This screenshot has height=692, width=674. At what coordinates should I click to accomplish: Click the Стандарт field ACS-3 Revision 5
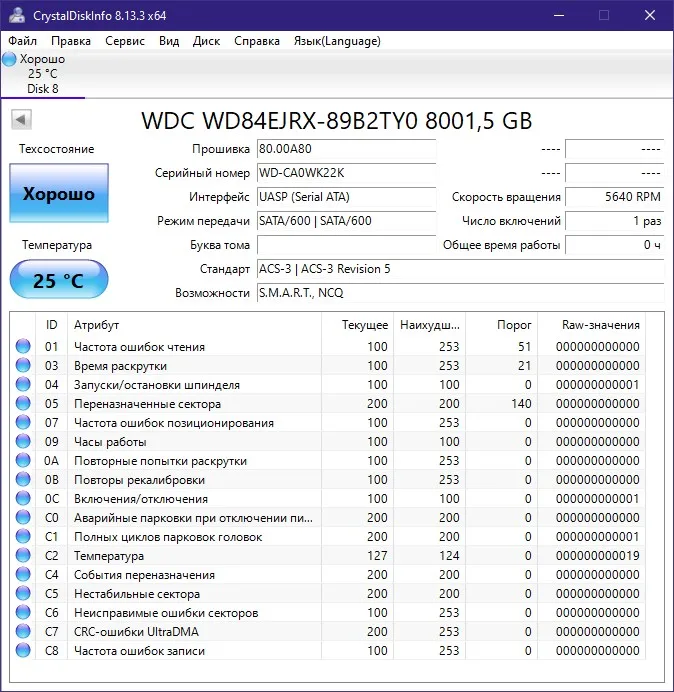461,269
